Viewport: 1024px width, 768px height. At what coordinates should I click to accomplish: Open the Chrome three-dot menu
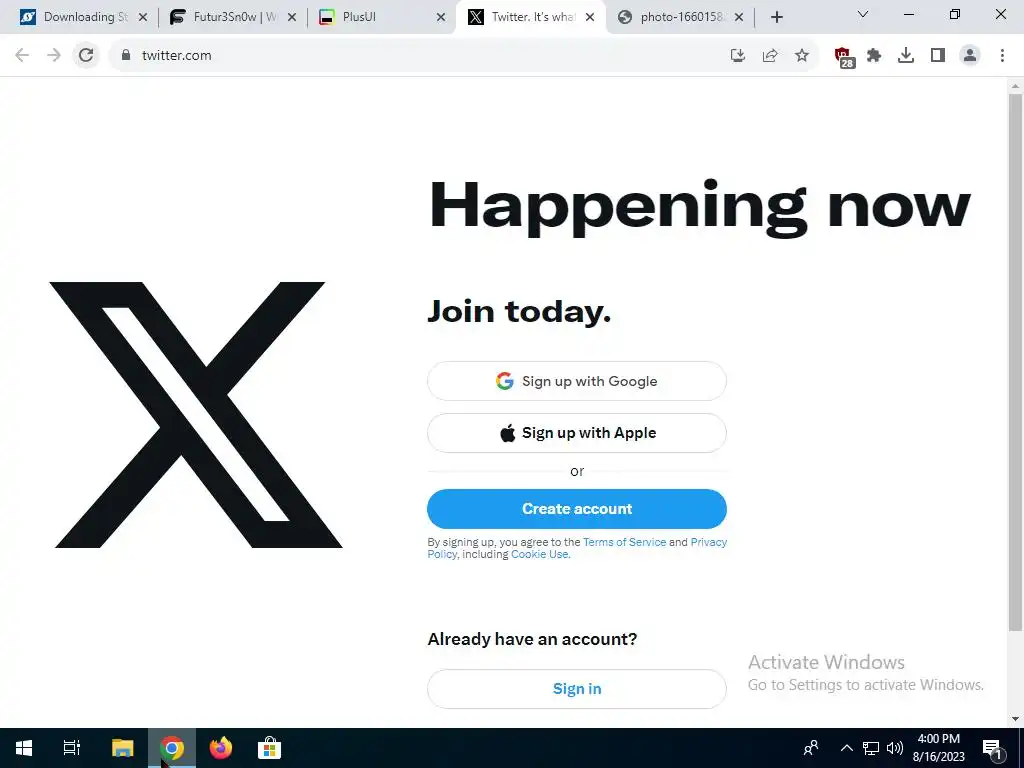[1002, 56]
